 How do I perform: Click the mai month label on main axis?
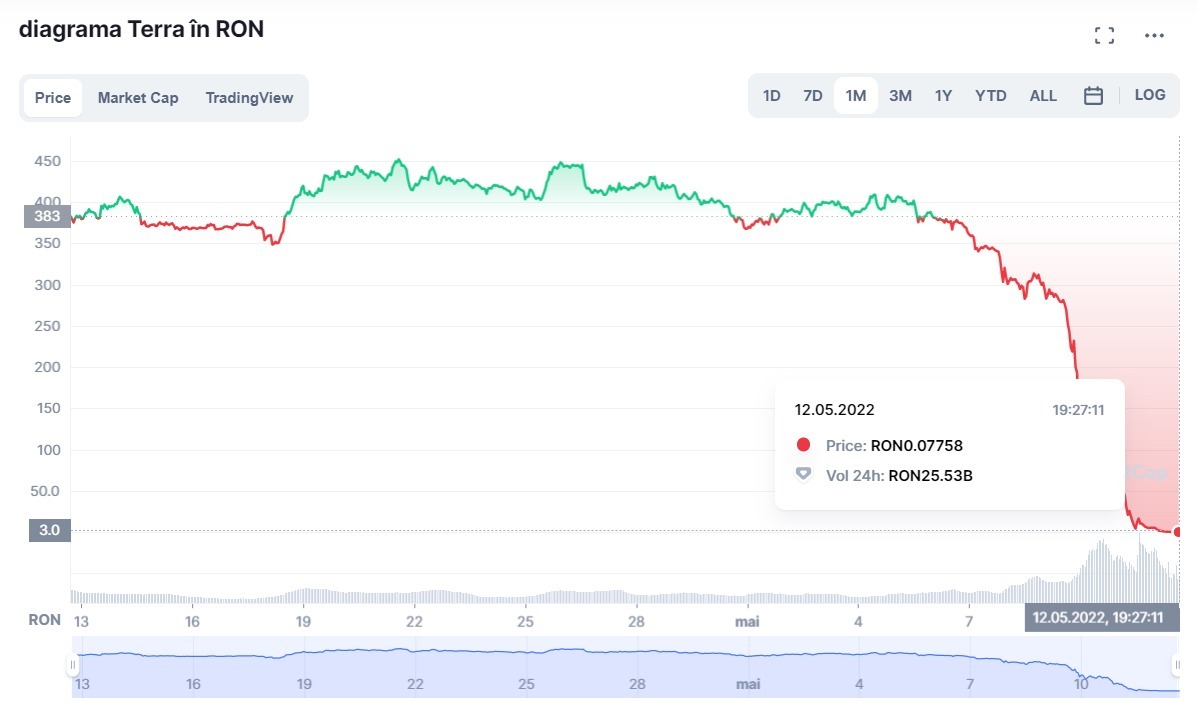point(747,622)
